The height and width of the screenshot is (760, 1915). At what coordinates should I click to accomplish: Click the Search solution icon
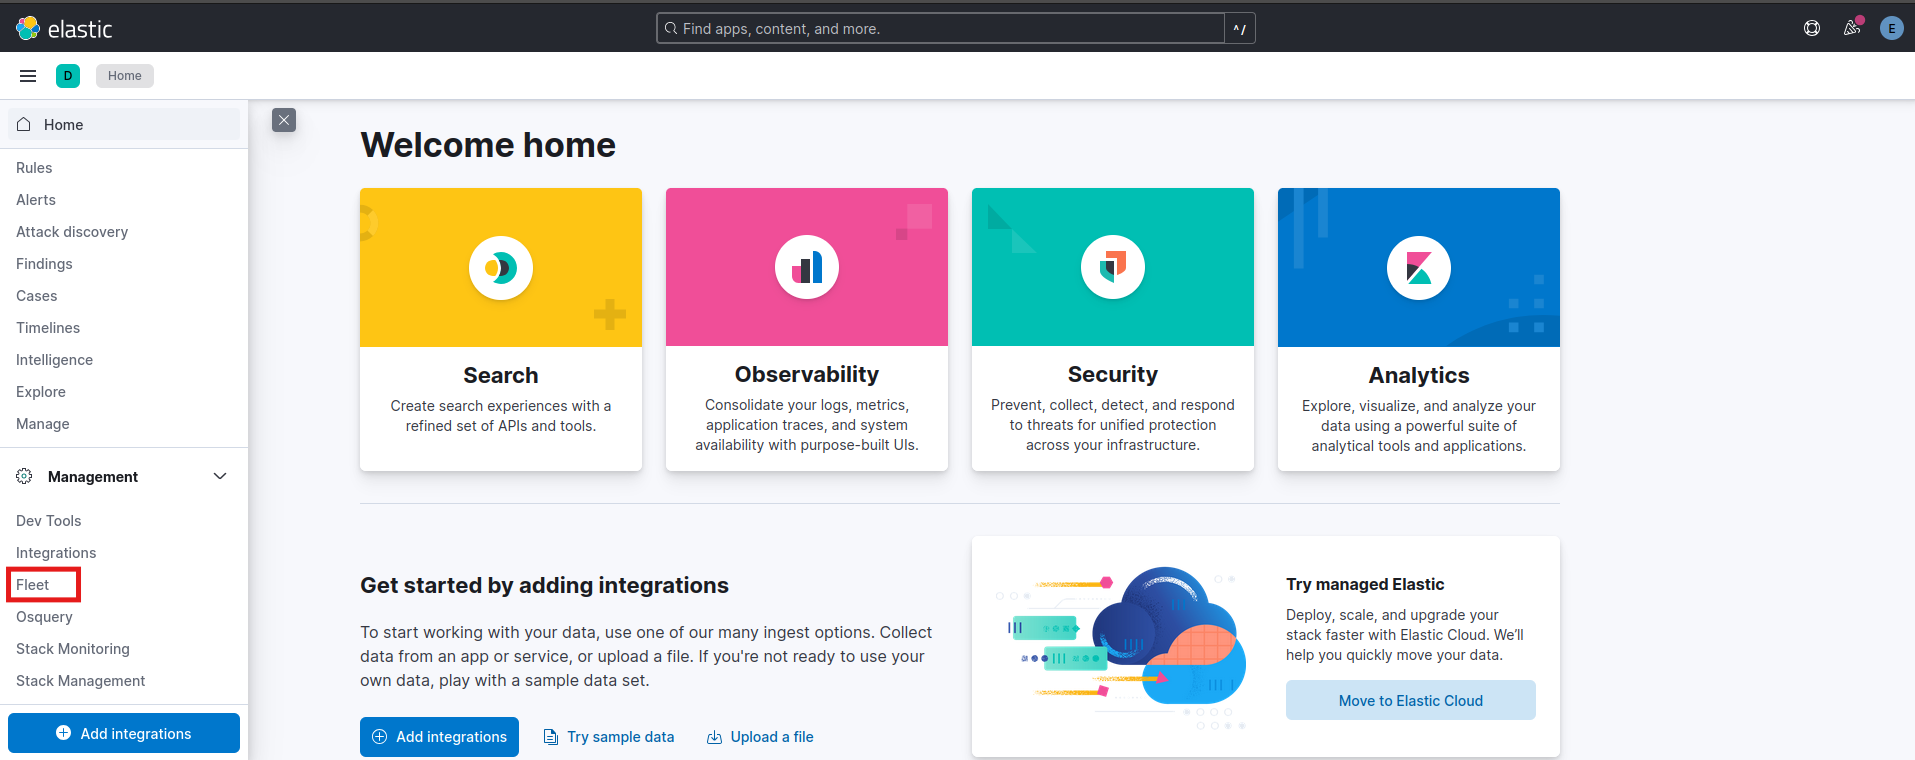pos(500,268)
